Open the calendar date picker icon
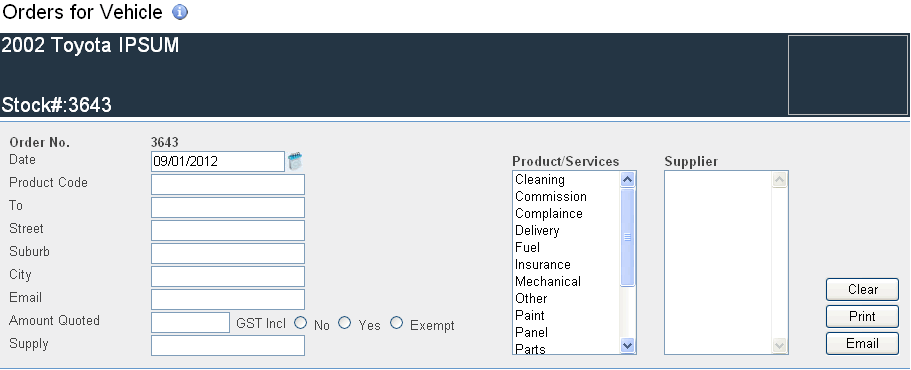The height and width of the screenshot is (370, 911). (295, 161)
